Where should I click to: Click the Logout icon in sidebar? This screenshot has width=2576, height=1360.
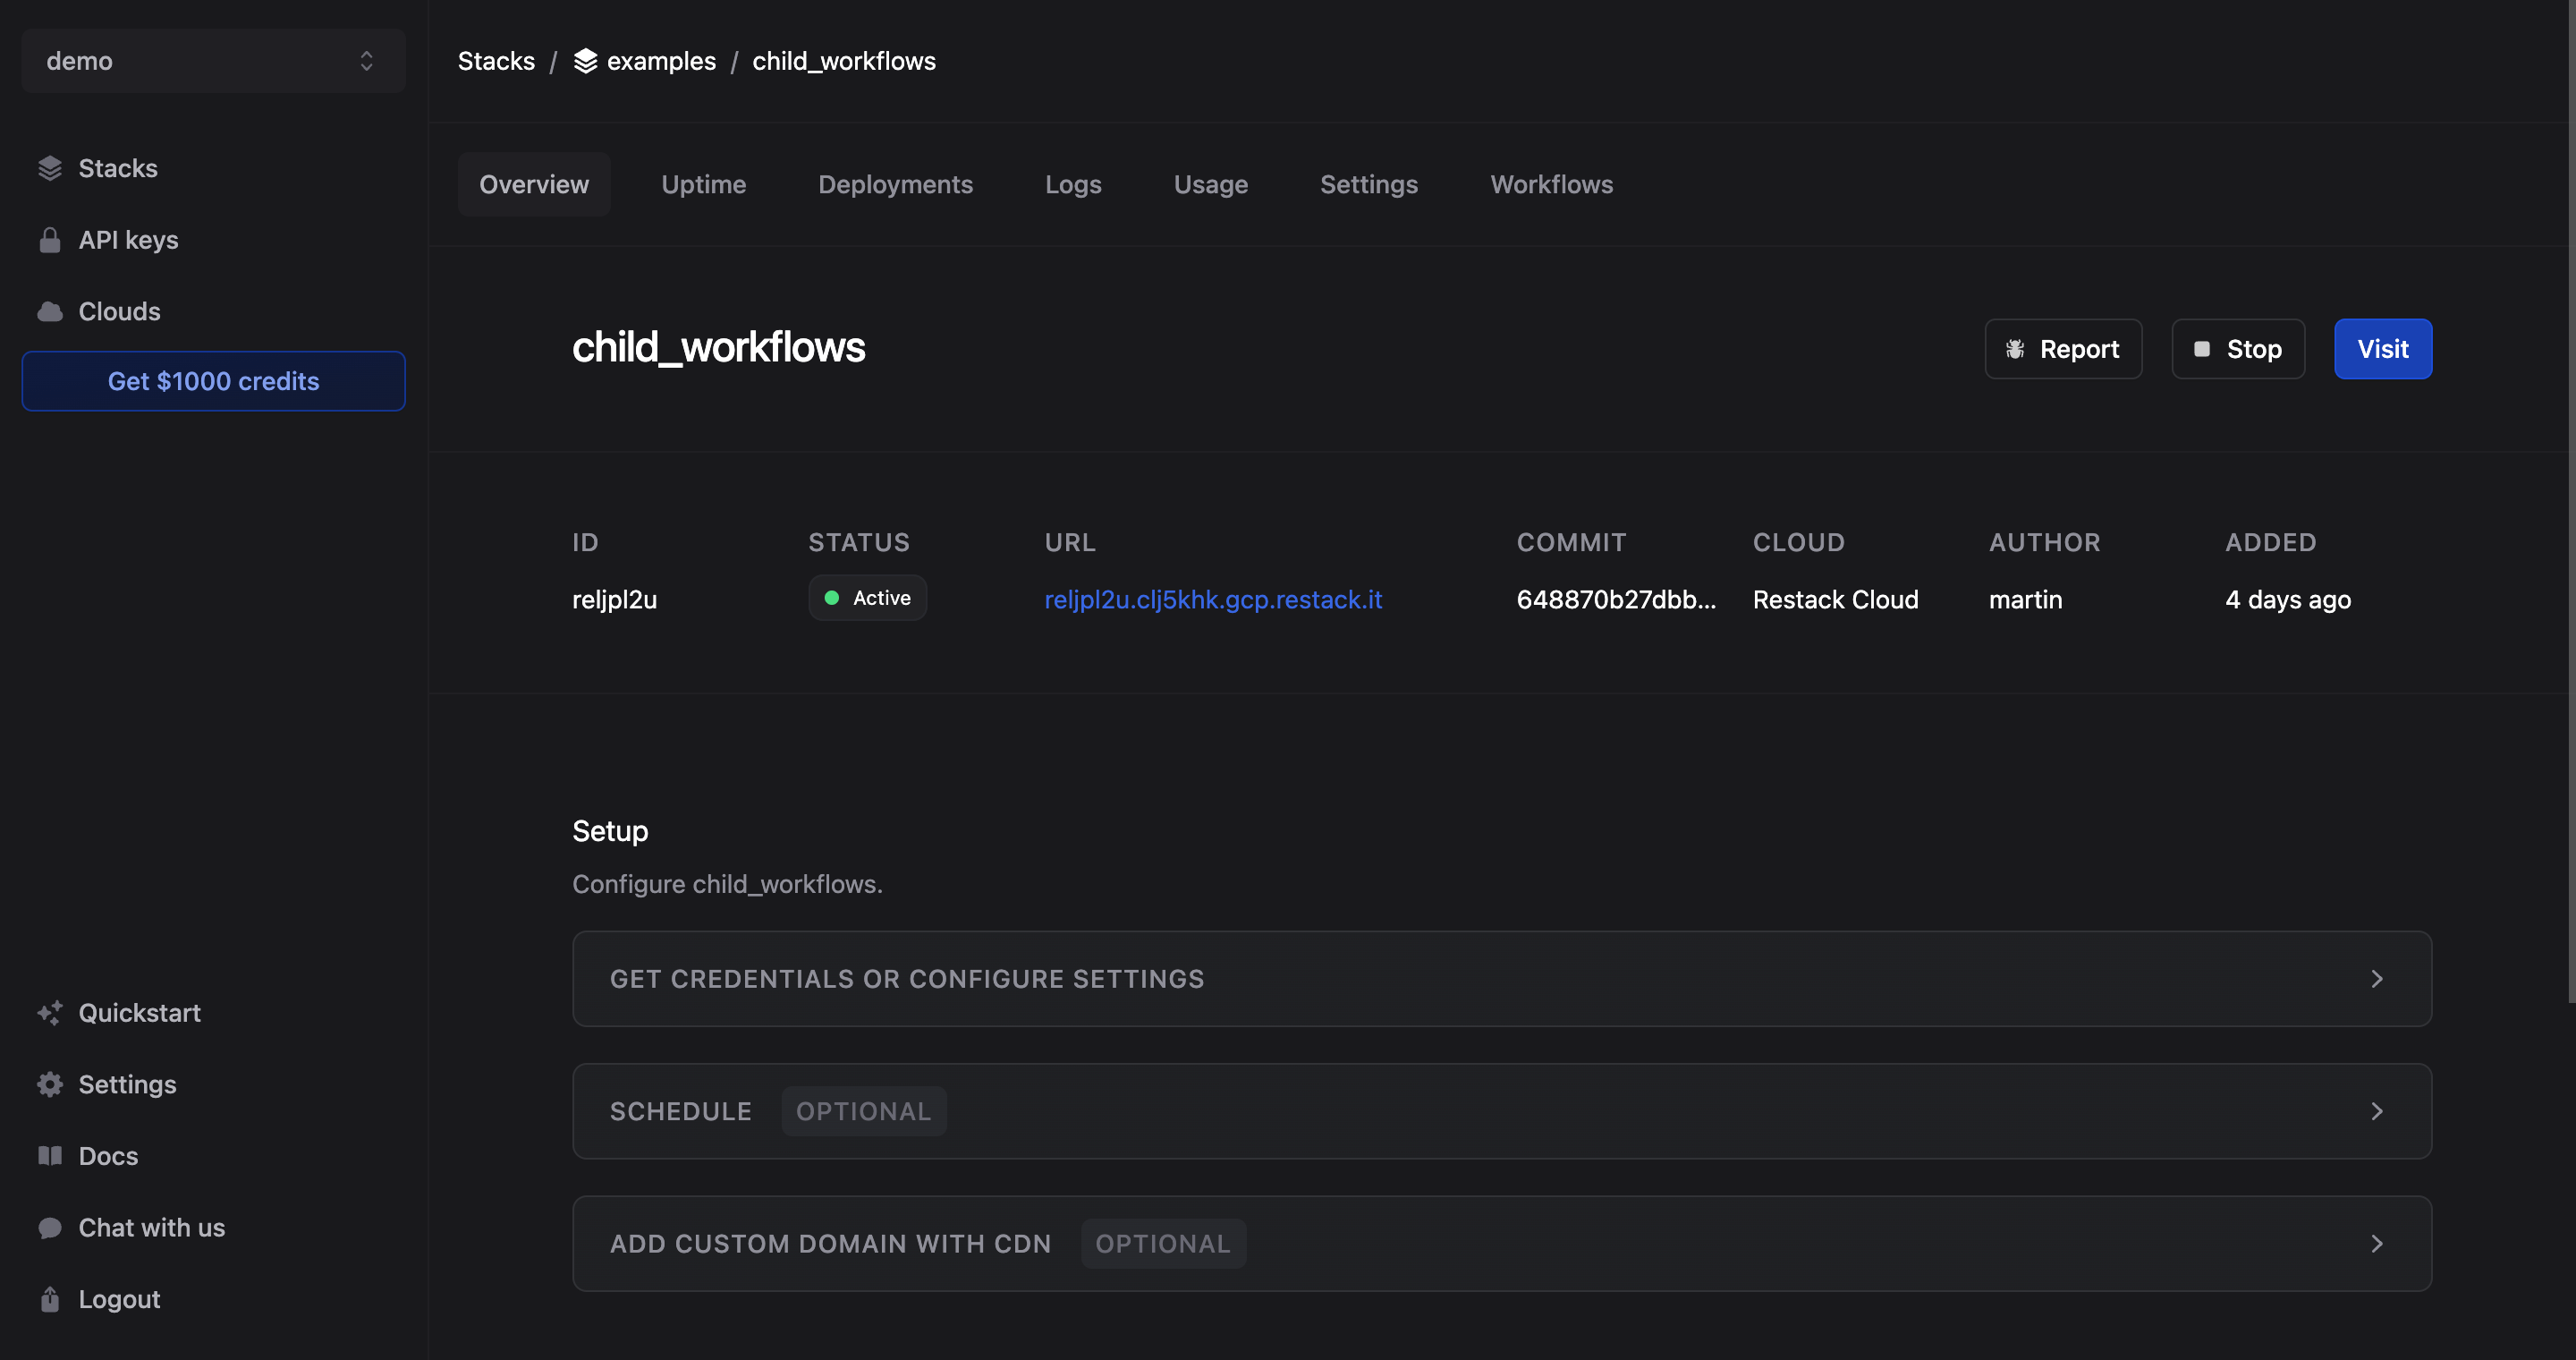pos(50,1299)
